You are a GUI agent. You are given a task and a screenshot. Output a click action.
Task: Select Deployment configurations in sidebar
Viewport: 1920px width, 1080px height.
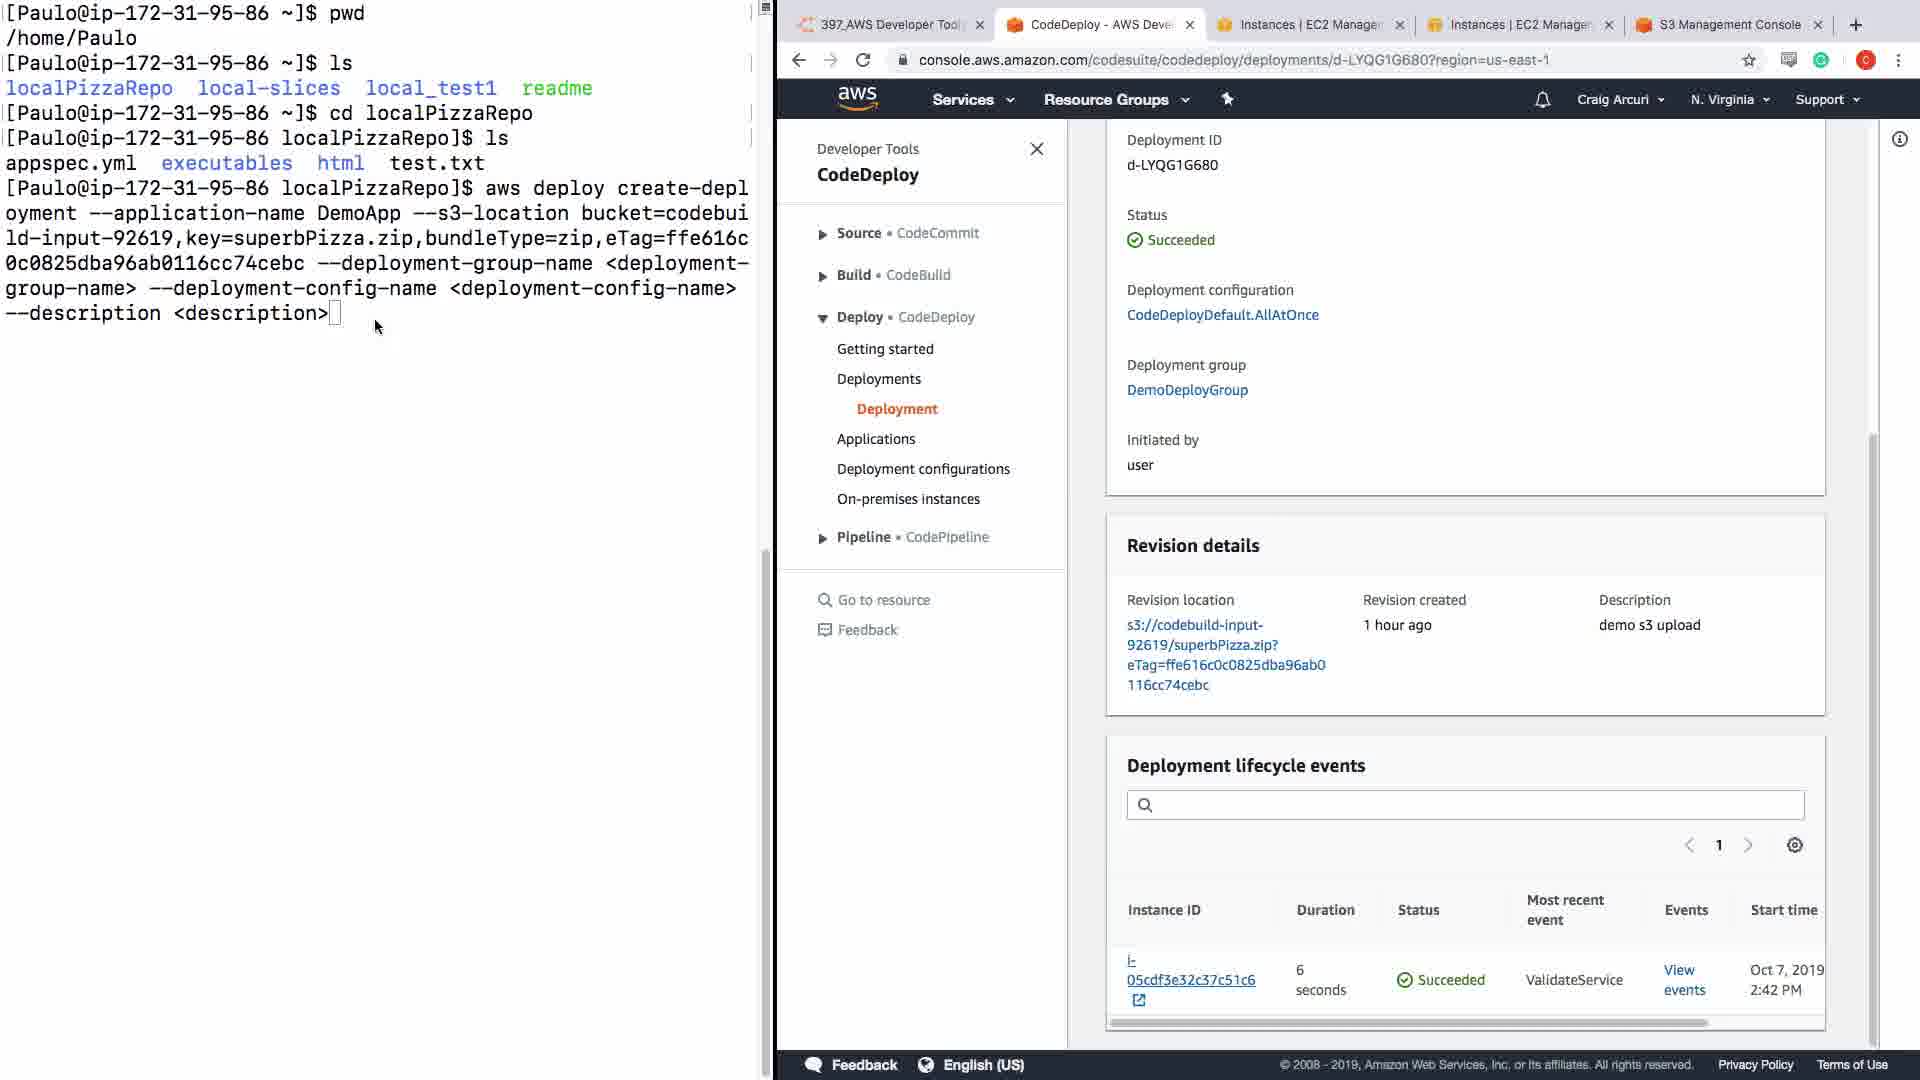[x=922, y=469]
